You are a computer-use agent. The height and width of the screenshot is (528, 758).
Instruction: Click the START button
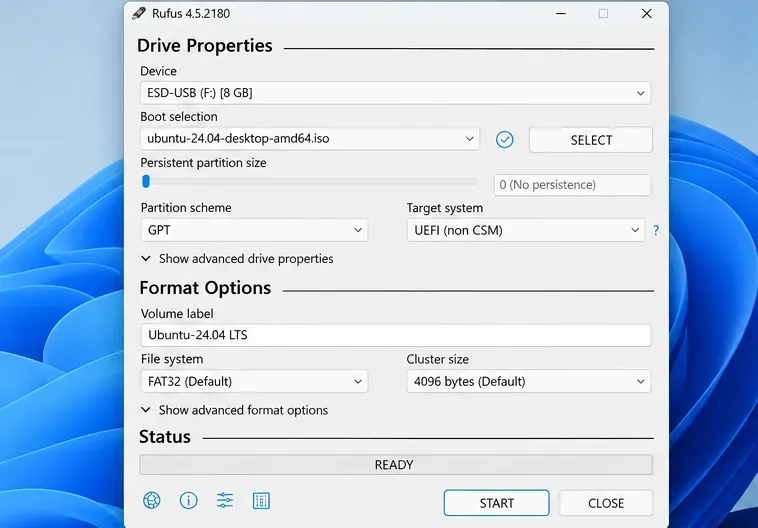496,503
